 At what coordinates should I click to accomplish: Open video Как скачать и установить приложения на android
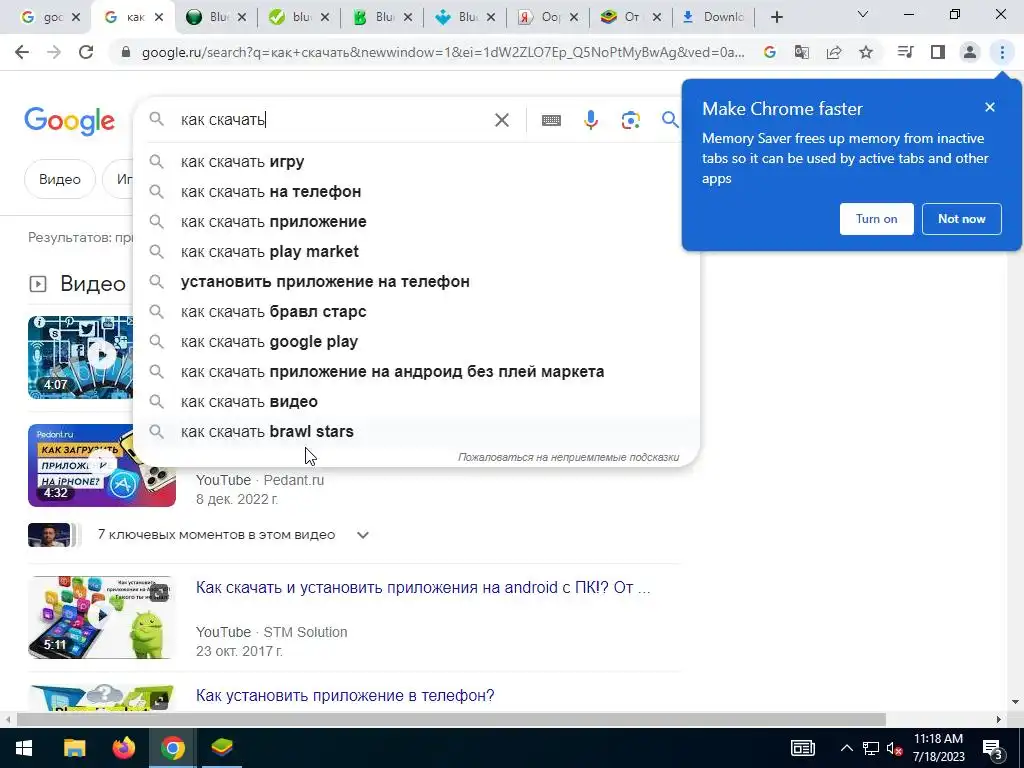(423, 587)
